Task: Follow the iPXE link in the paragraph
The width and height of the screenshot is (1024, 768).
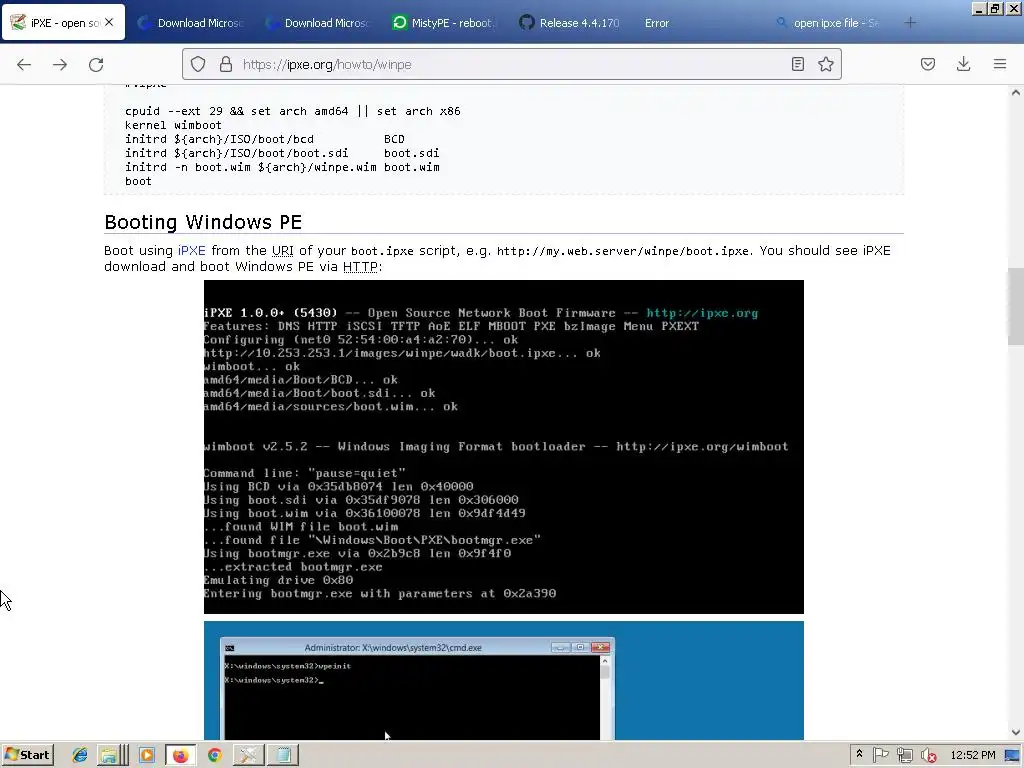Action: 191,251
